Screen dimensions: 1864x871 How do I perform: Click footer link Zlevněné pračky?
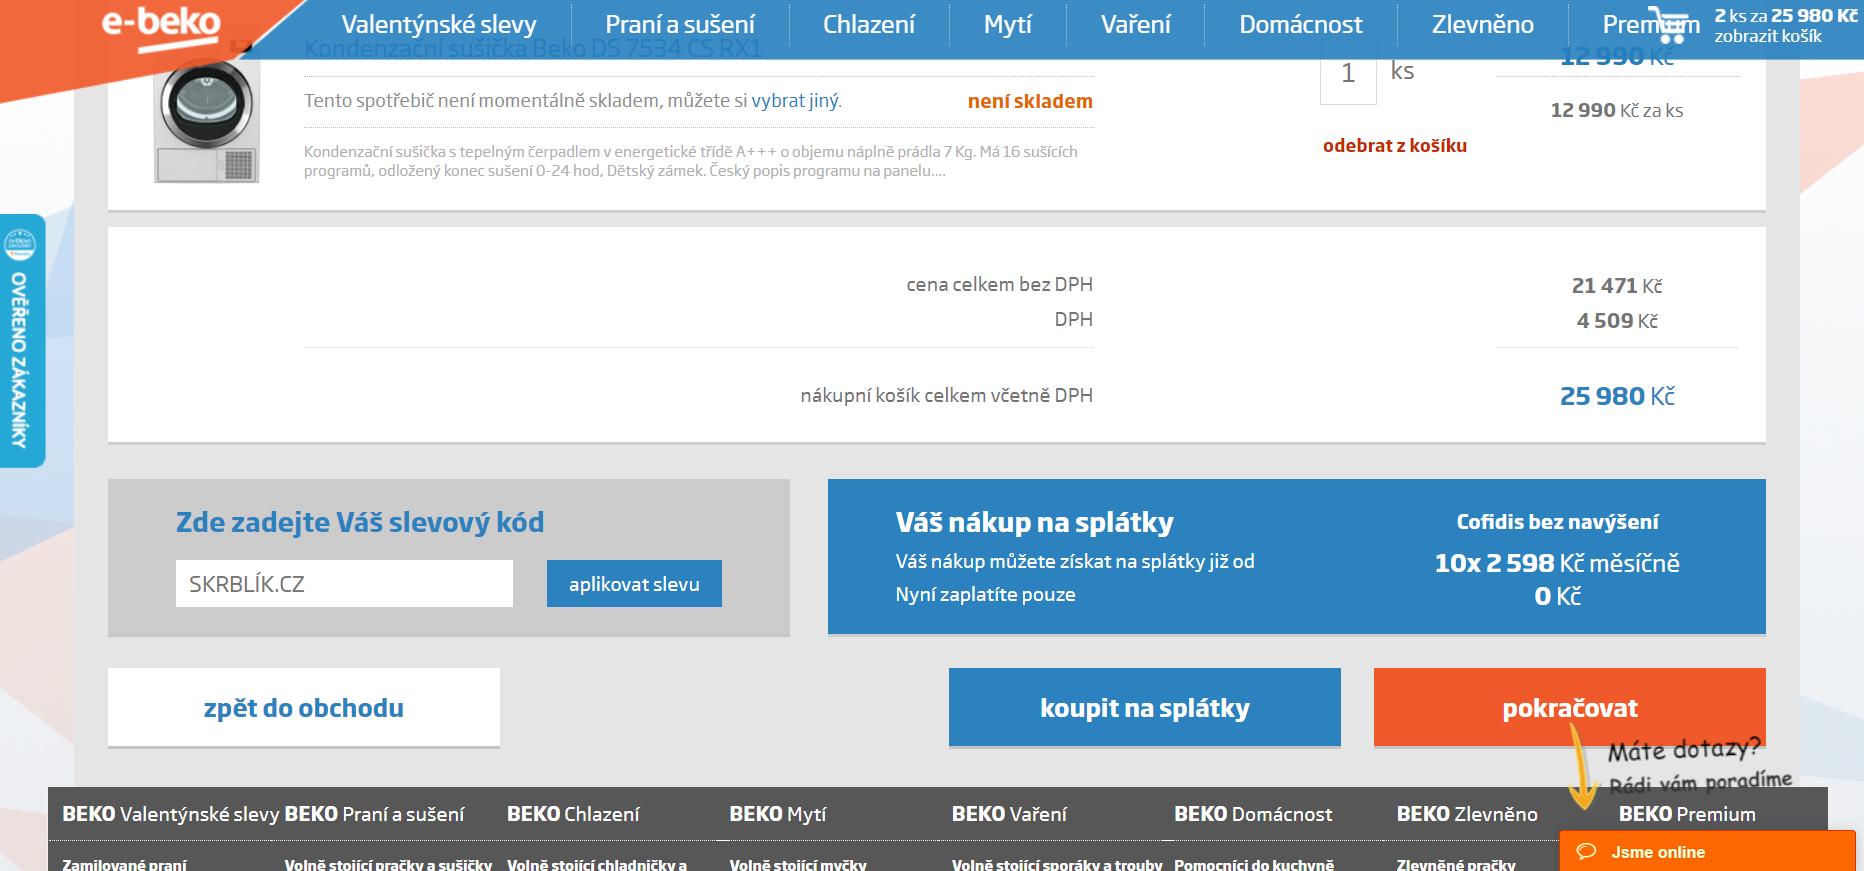[1456, 864]
